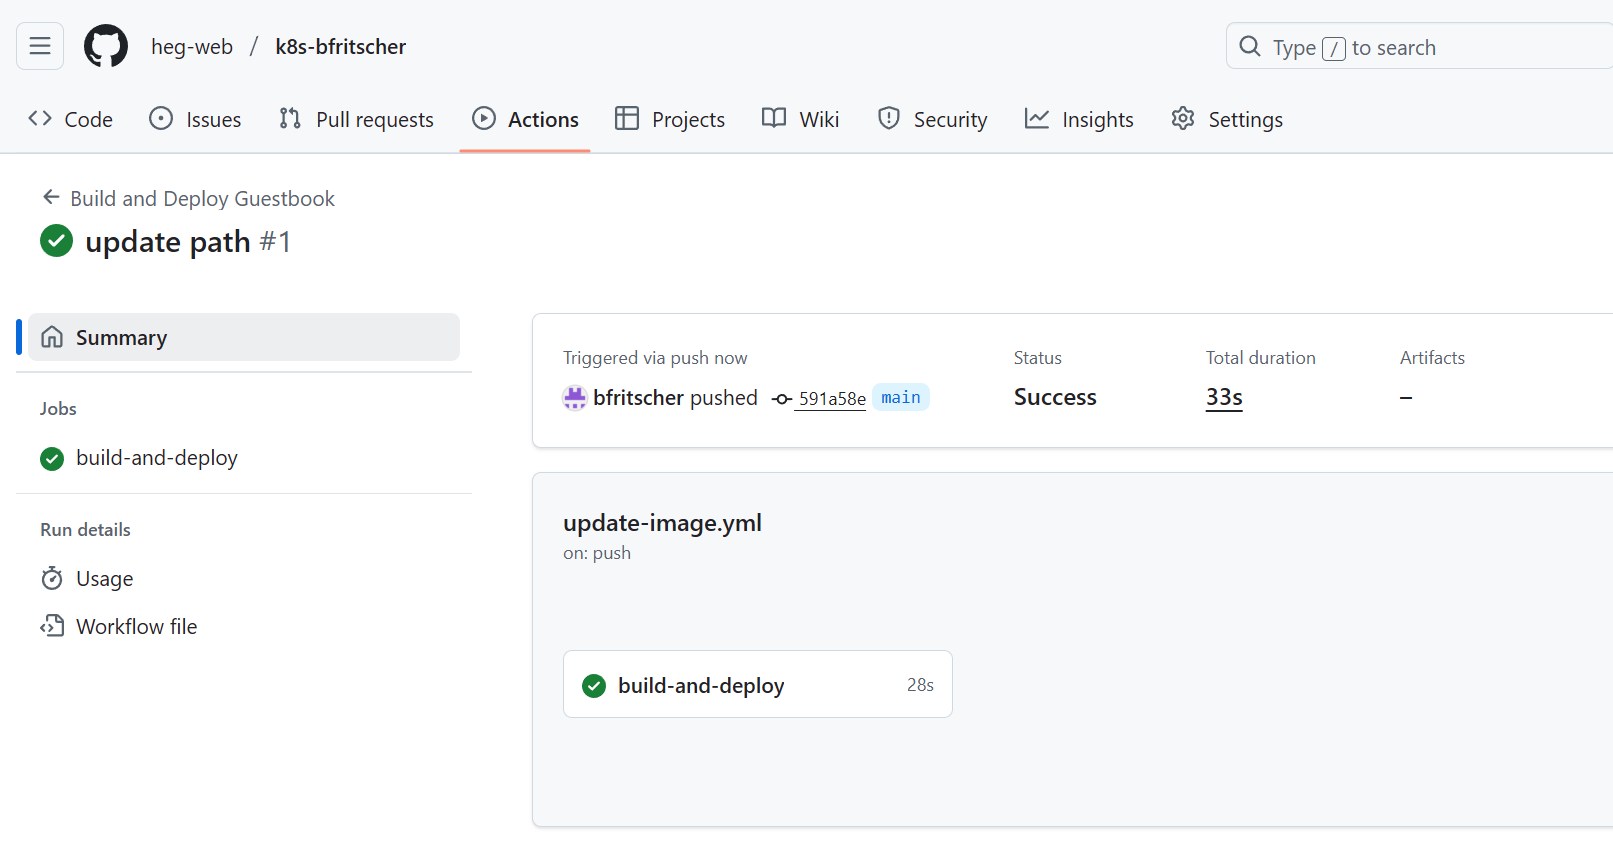The image size is (1613, 849).
Task: Click the magnifier icon in search
Action: coord(1249,47)
